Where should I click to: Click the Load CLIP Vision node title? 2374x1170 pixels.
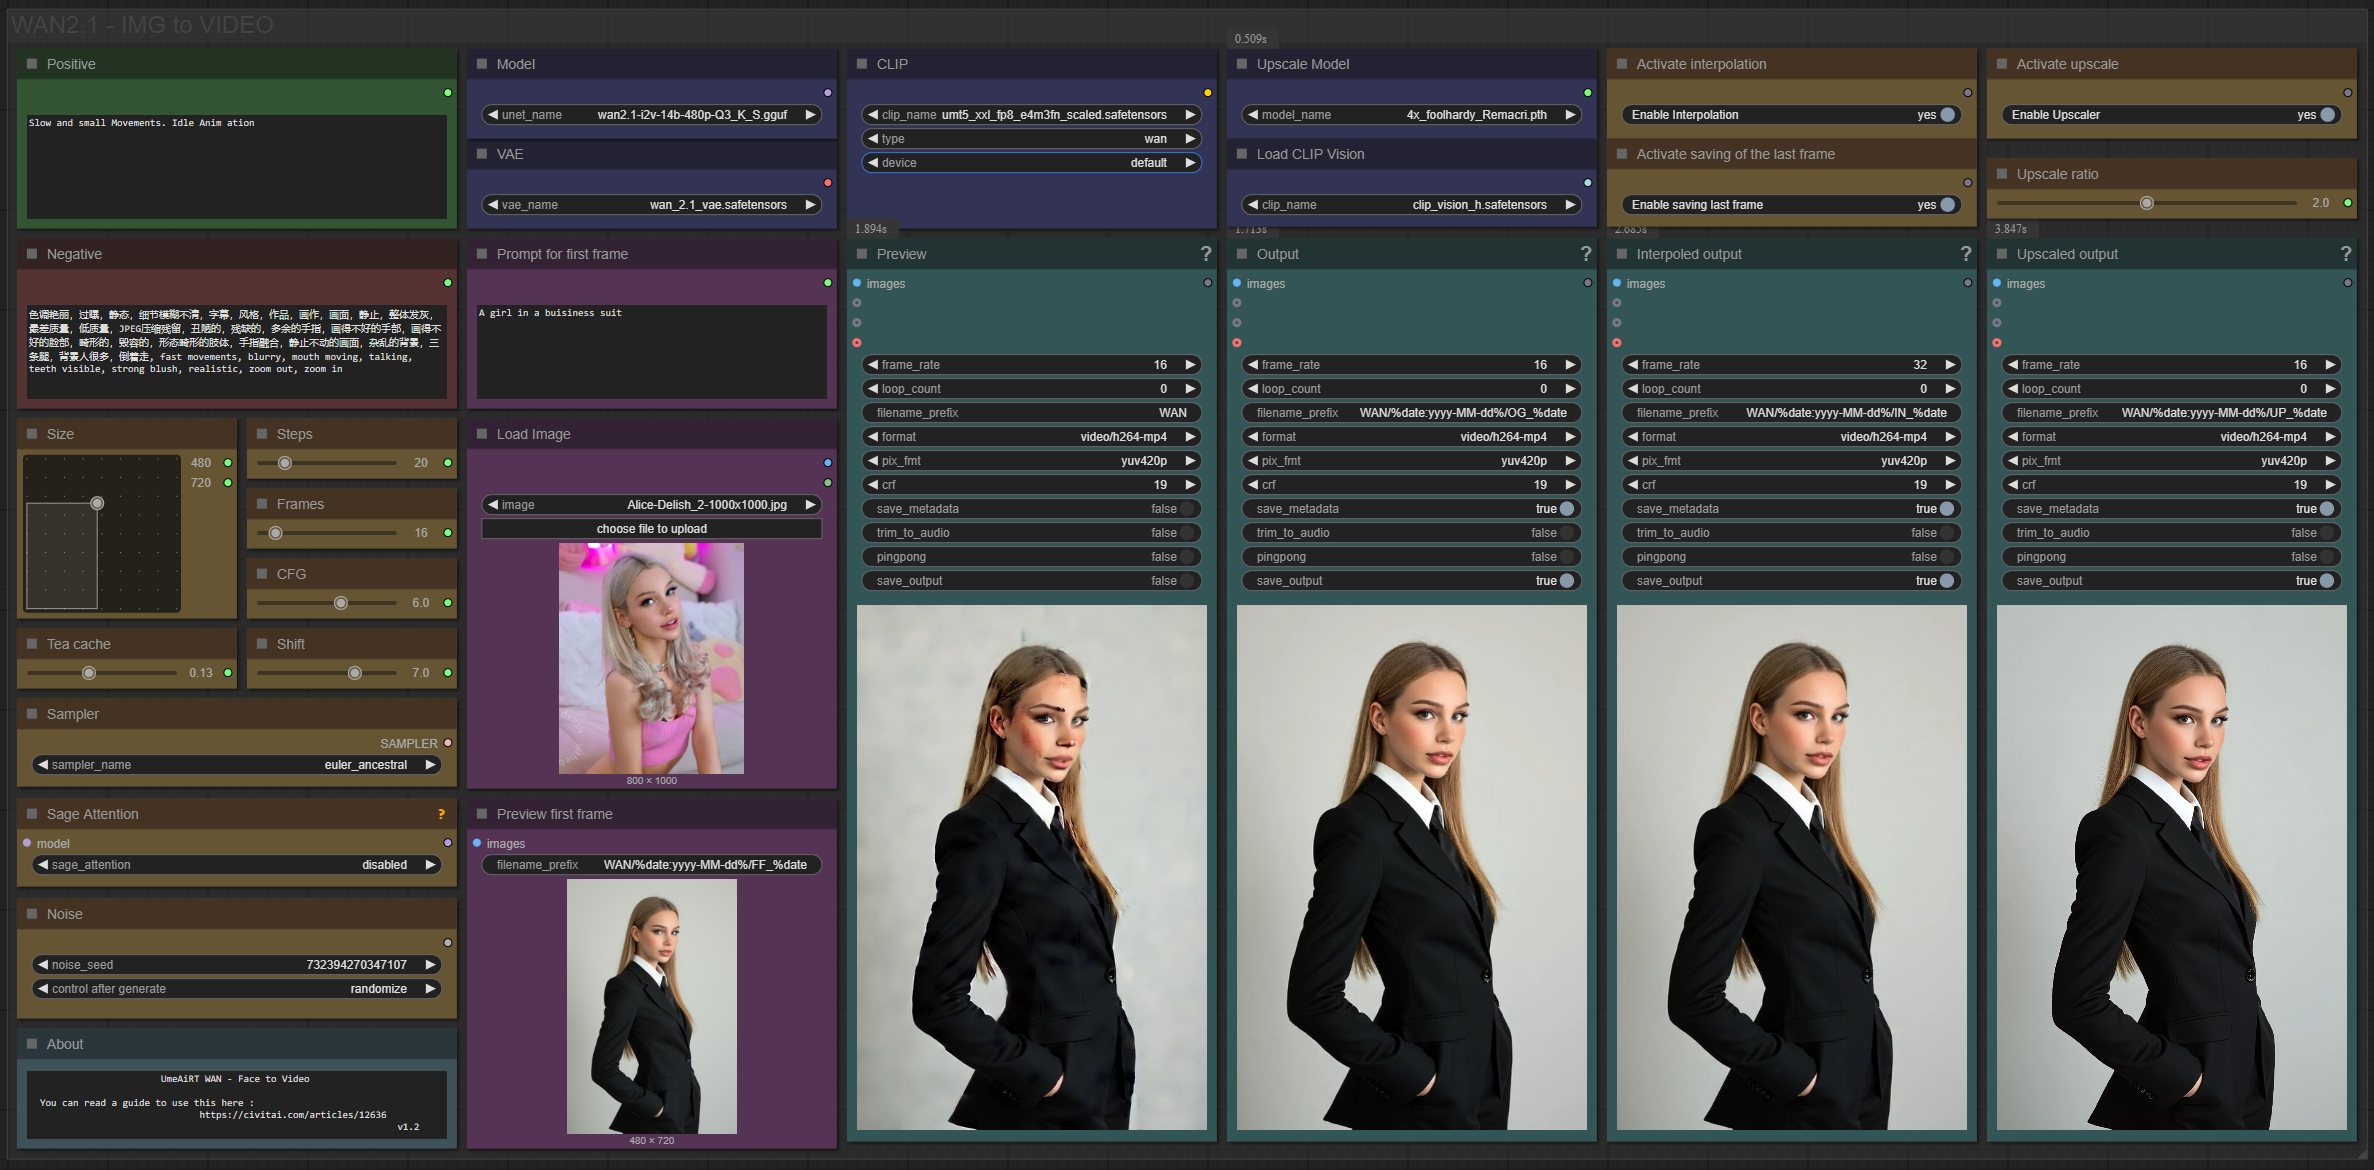[1309, 154]
